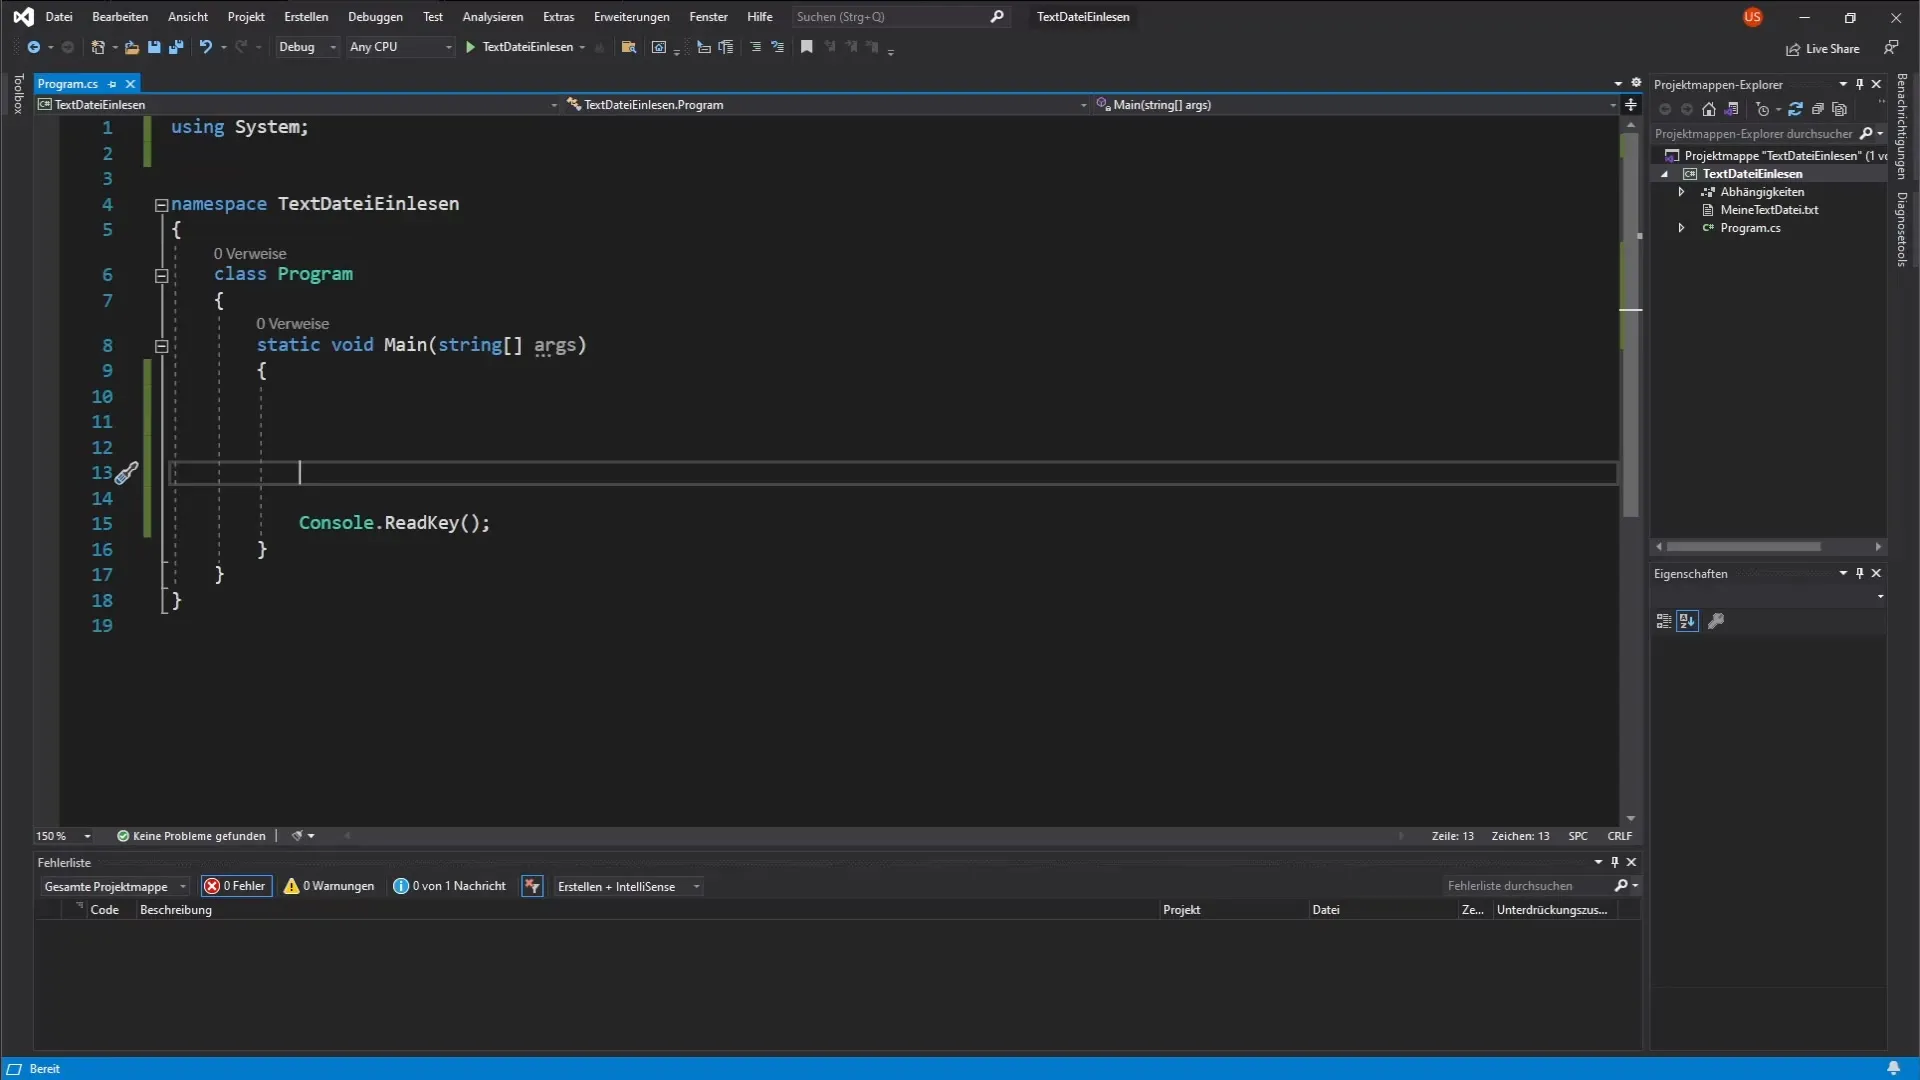Open property pages with the wrench icon
1920x1080 pixels.
click(x=1716, y=621)
